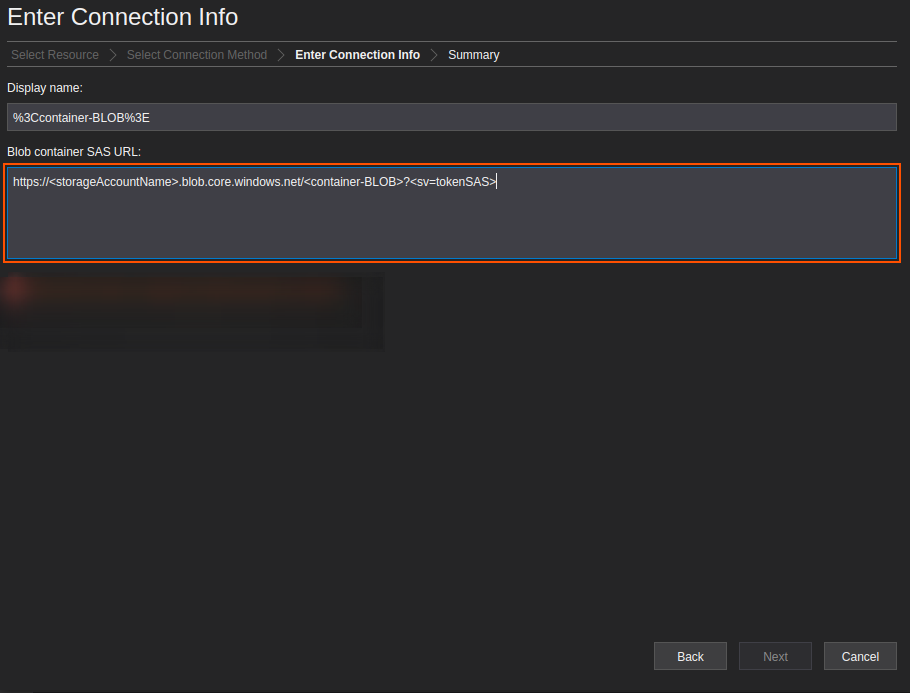
Task: Click the blurred red error icon
Action: click(16, 291)
